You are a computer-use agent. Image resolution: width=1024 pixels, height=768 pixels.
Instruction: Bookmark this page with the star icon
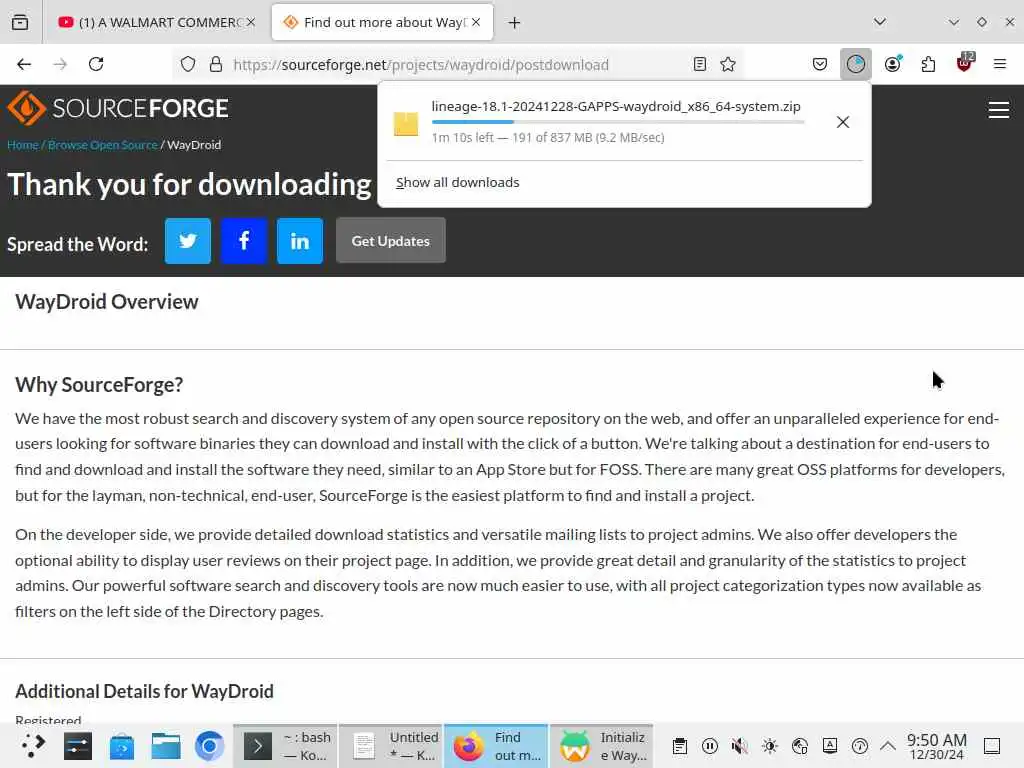728,64
